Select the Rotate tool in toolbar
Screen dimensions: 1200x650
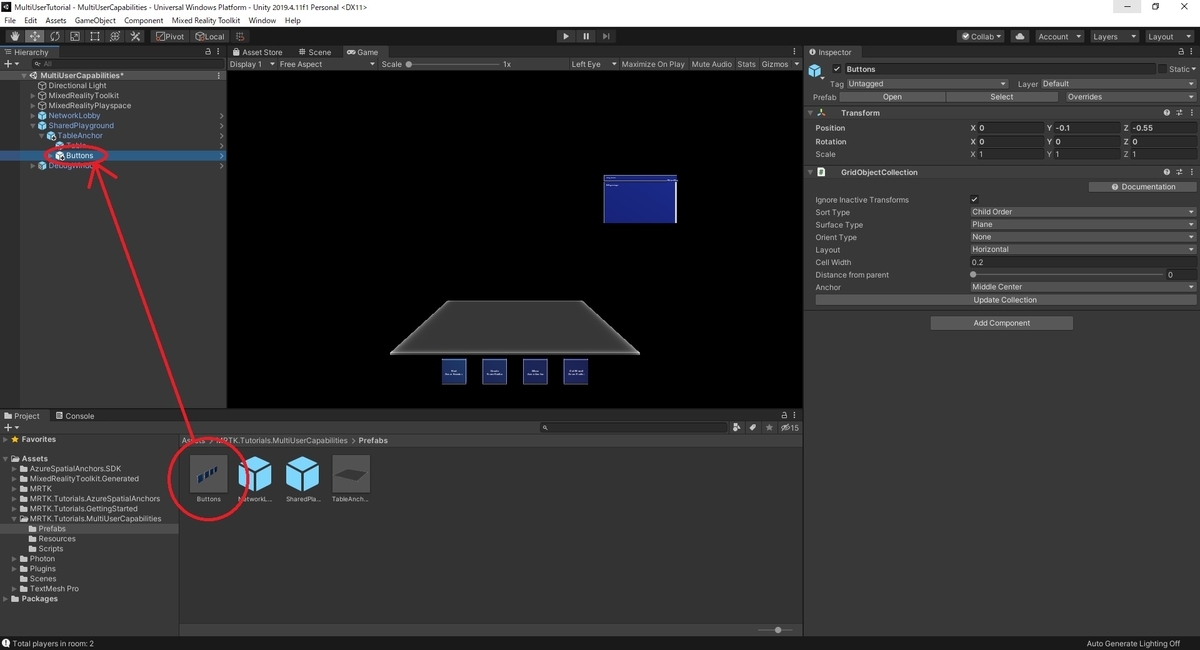(x=55, y=36)
